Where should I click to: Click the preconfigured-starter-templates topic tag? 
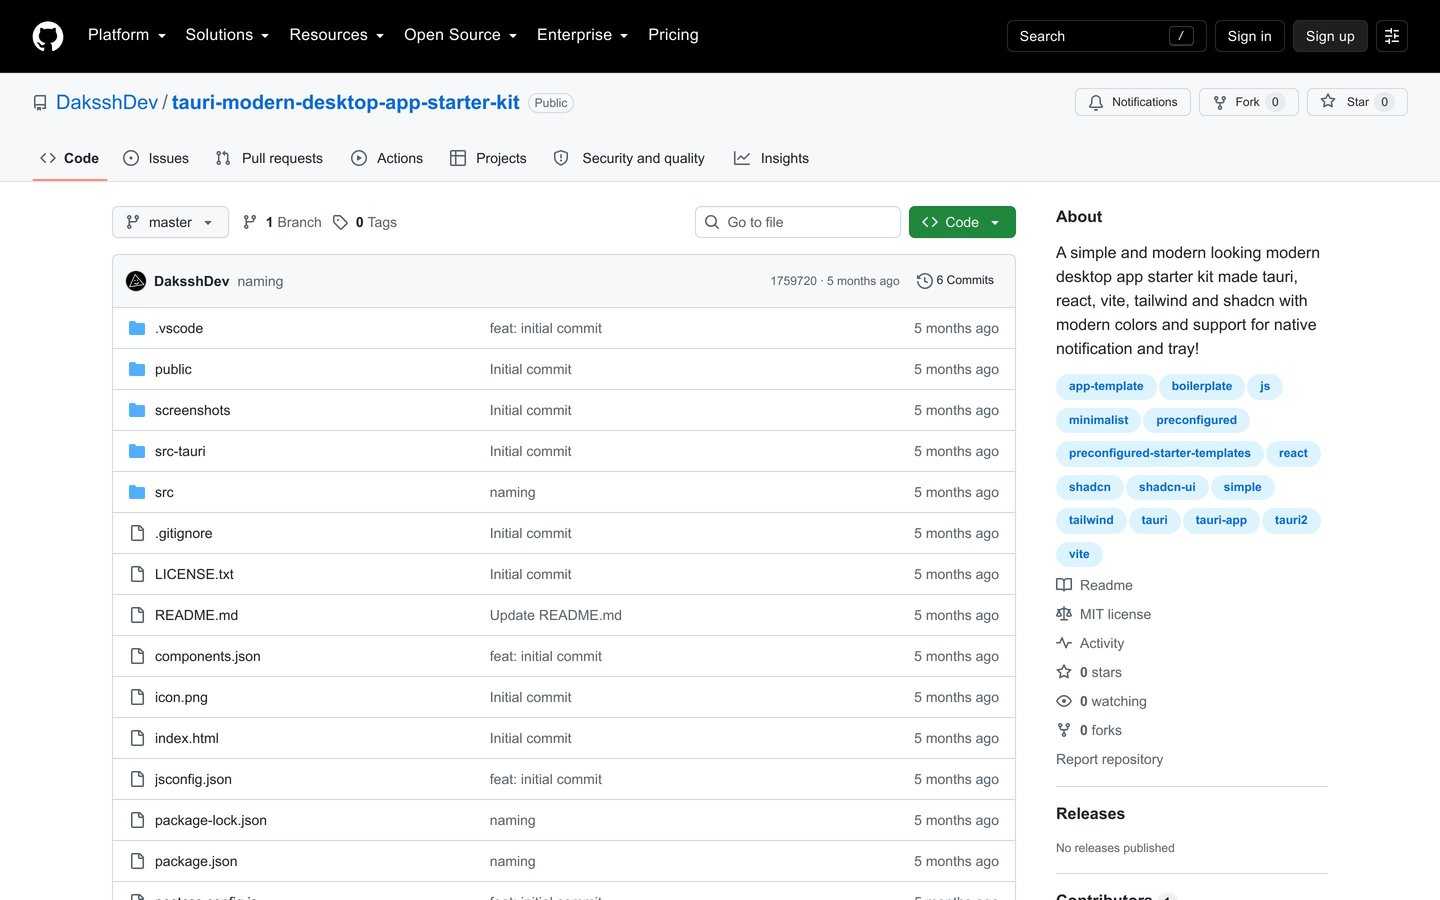coord(1159,453)
